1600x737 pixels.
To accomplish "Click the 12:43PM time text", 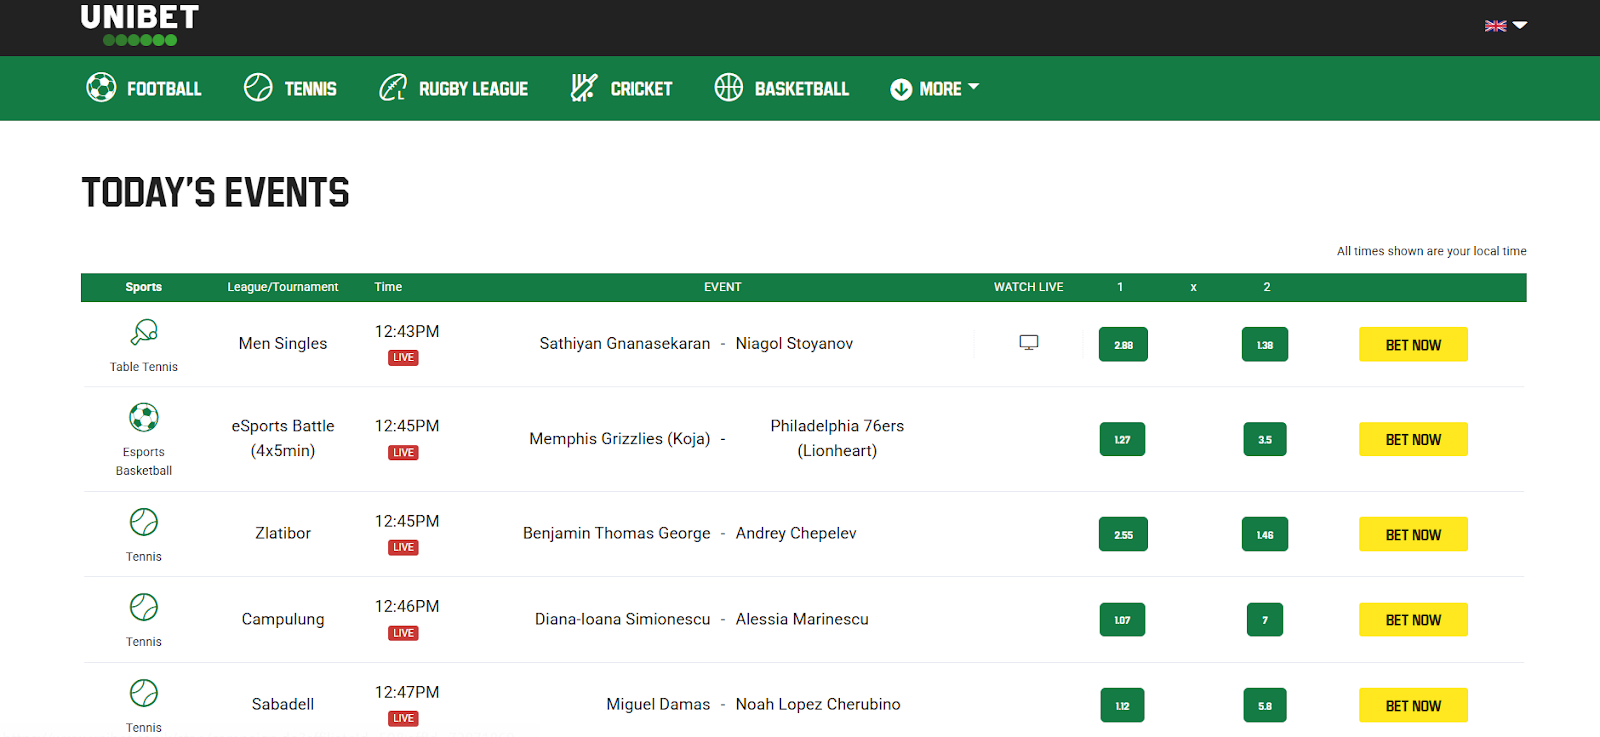I will [407, 331].
